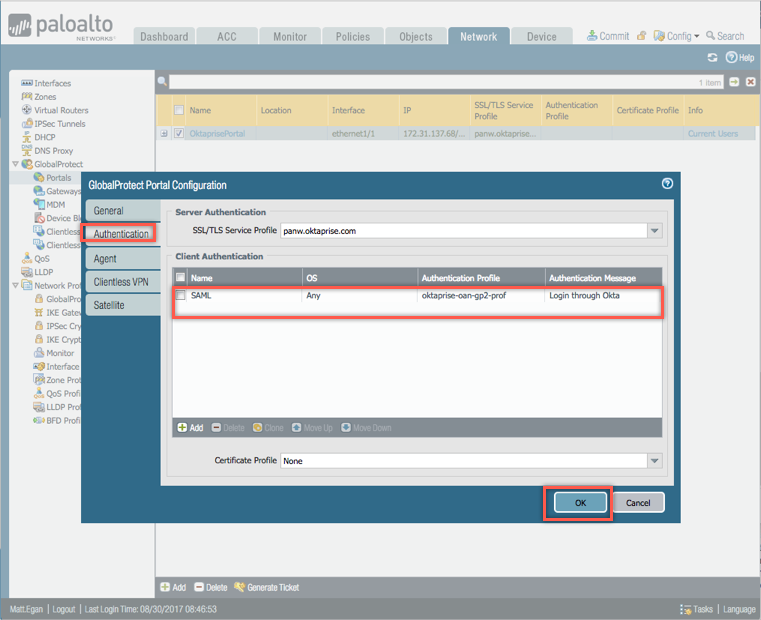Open Help via question mark icon
This screenshot has height=620, width=761.
tap(732, 58)
